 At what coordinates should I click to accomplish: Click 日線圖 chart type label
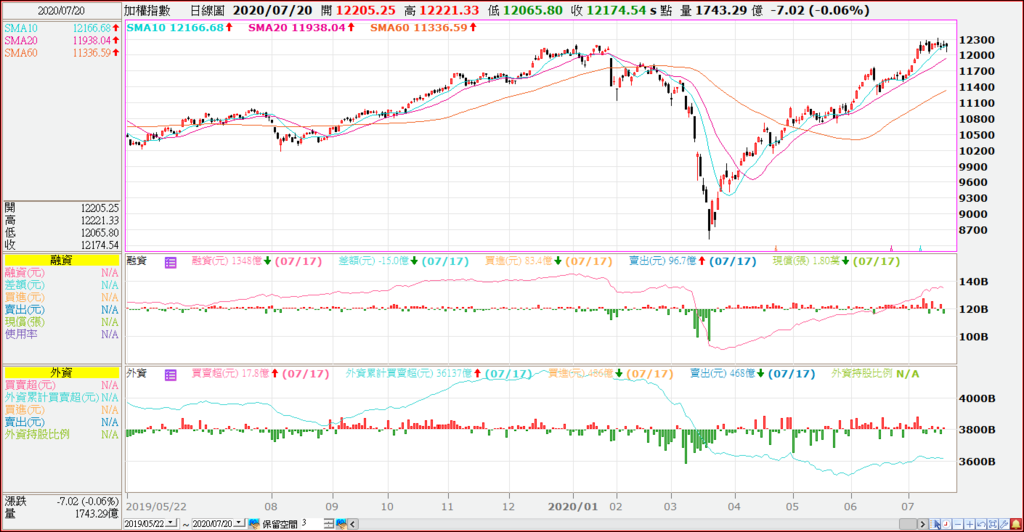[x=207, y=10]
